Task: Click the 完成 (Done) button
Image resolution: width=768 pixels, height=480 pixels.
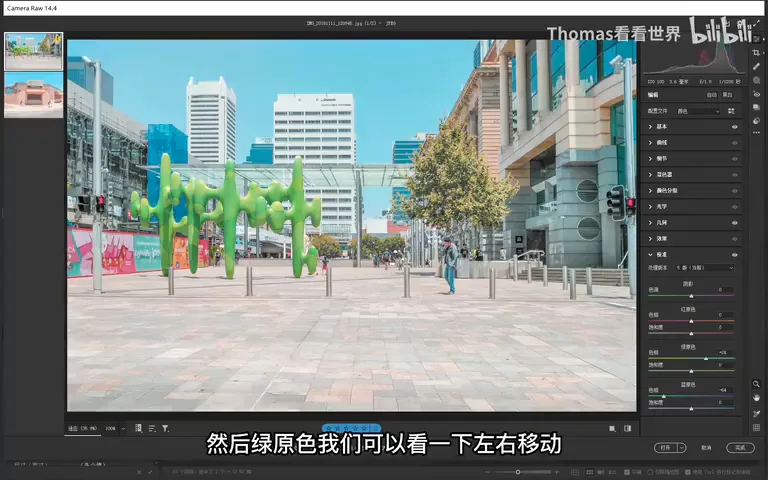Action: click(740, 448)
